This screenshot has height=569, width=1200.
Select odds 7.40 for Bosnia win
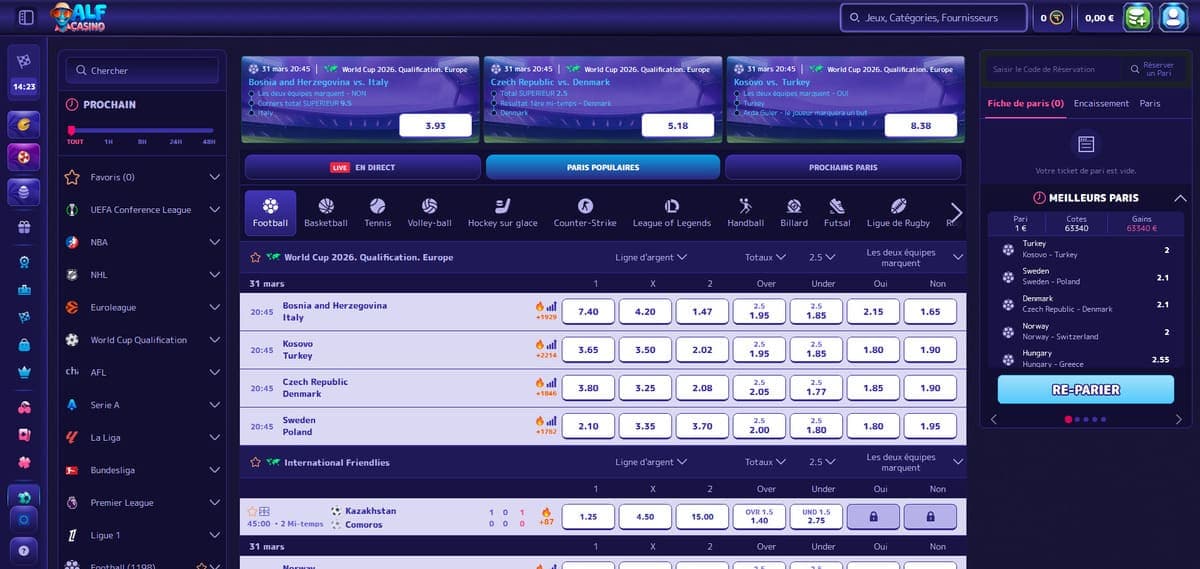coord(588,312)
